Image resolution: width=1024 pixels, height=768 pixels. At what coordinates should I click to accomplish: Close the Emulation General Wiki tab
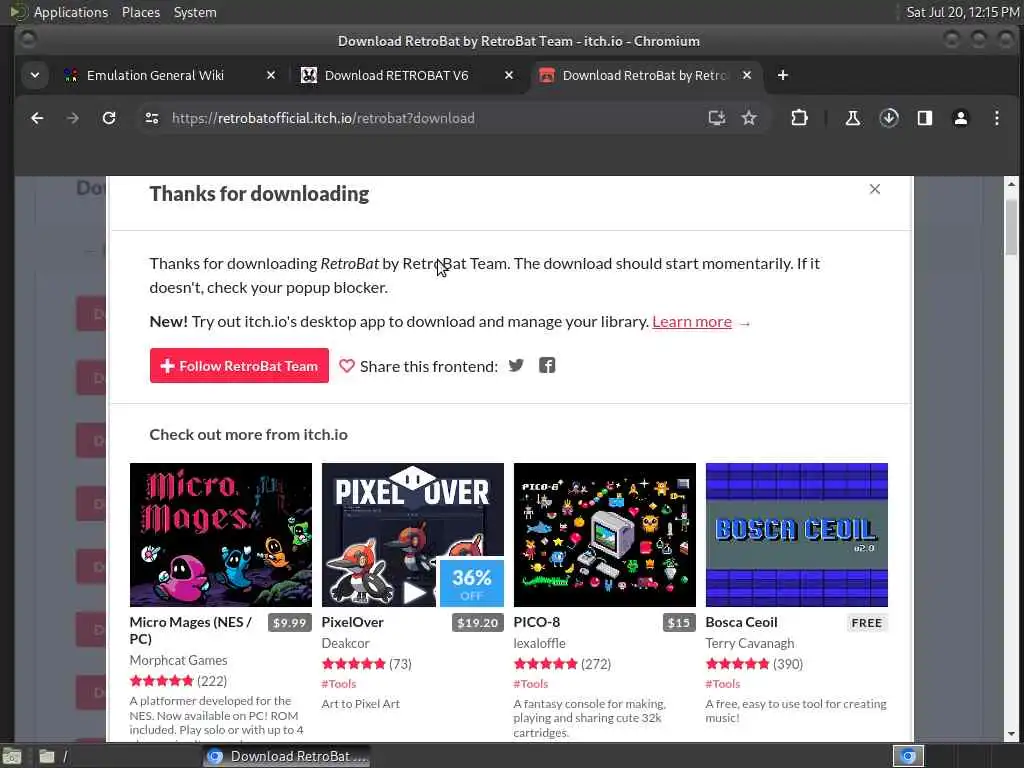pos(271,75)
